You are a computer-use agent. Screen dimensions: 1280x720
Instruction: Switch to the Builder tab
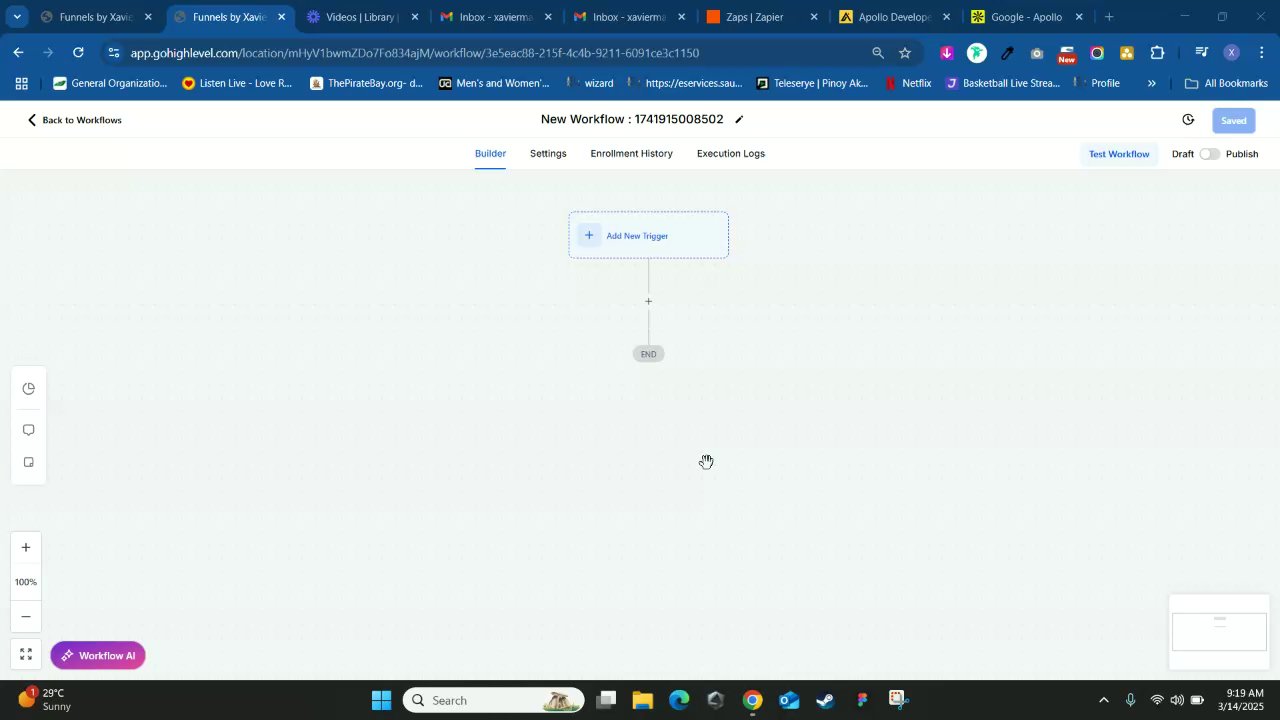pos(490,154)
